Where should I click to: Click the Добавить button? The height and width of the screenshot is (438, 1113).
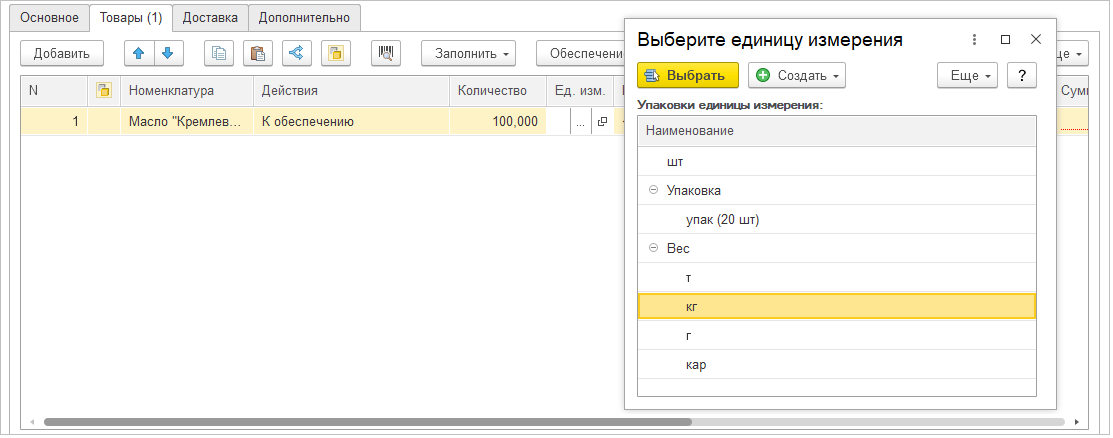click(x=62, y=53)
